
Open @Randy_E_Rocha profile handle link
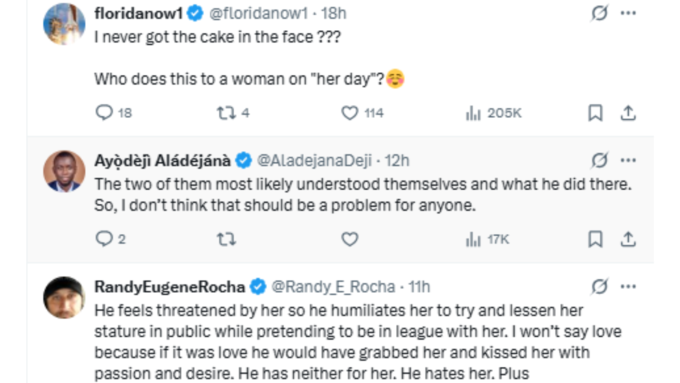coord(333,287)
